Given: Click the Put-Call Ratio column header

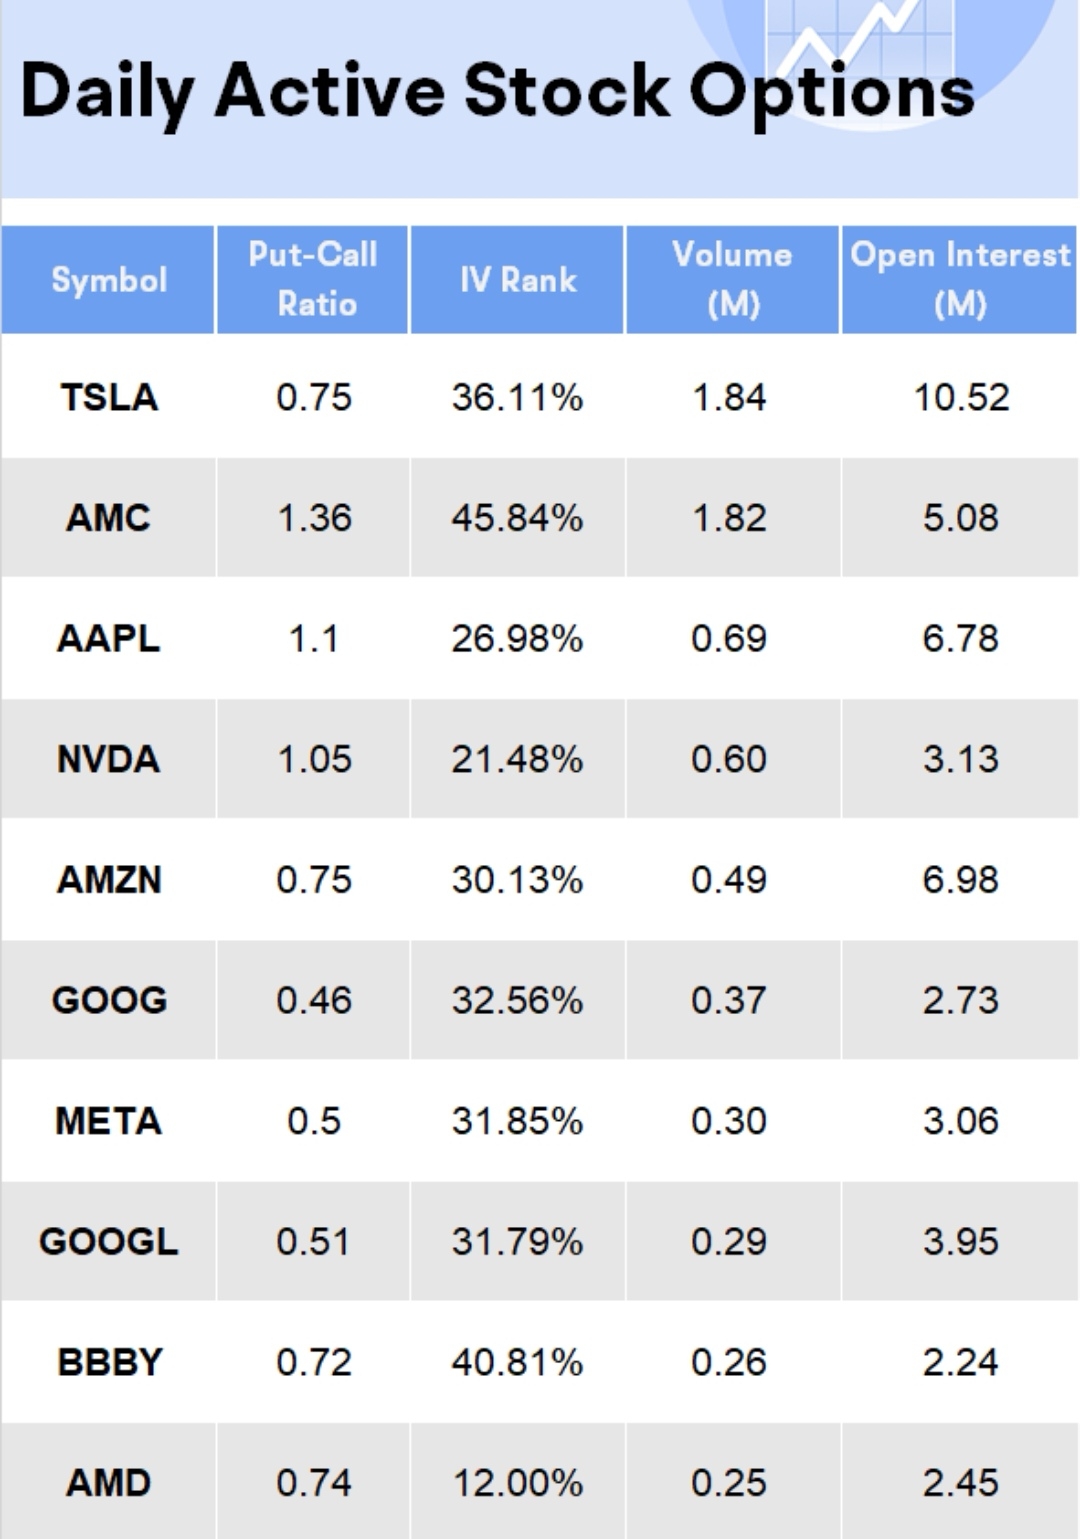Looking at the screenshot, I should pos(313,279).
